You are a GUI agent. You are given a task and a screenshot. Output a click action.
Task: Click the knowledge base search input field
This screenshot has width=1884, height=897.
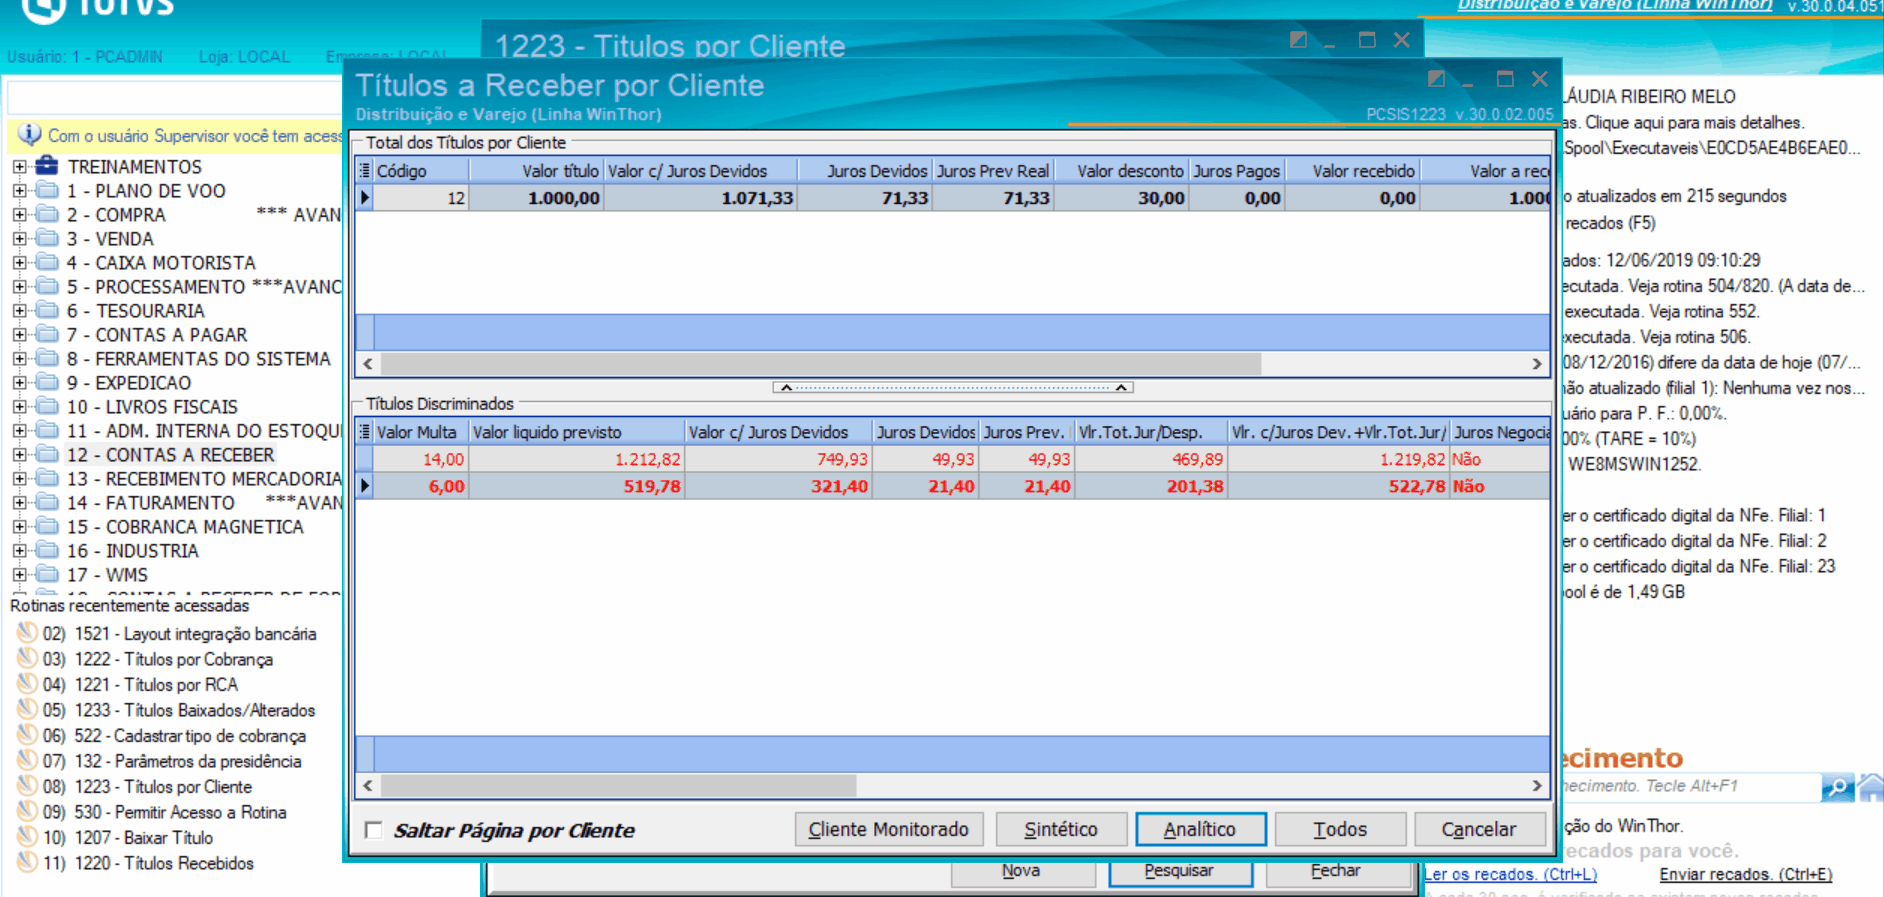1690,787
